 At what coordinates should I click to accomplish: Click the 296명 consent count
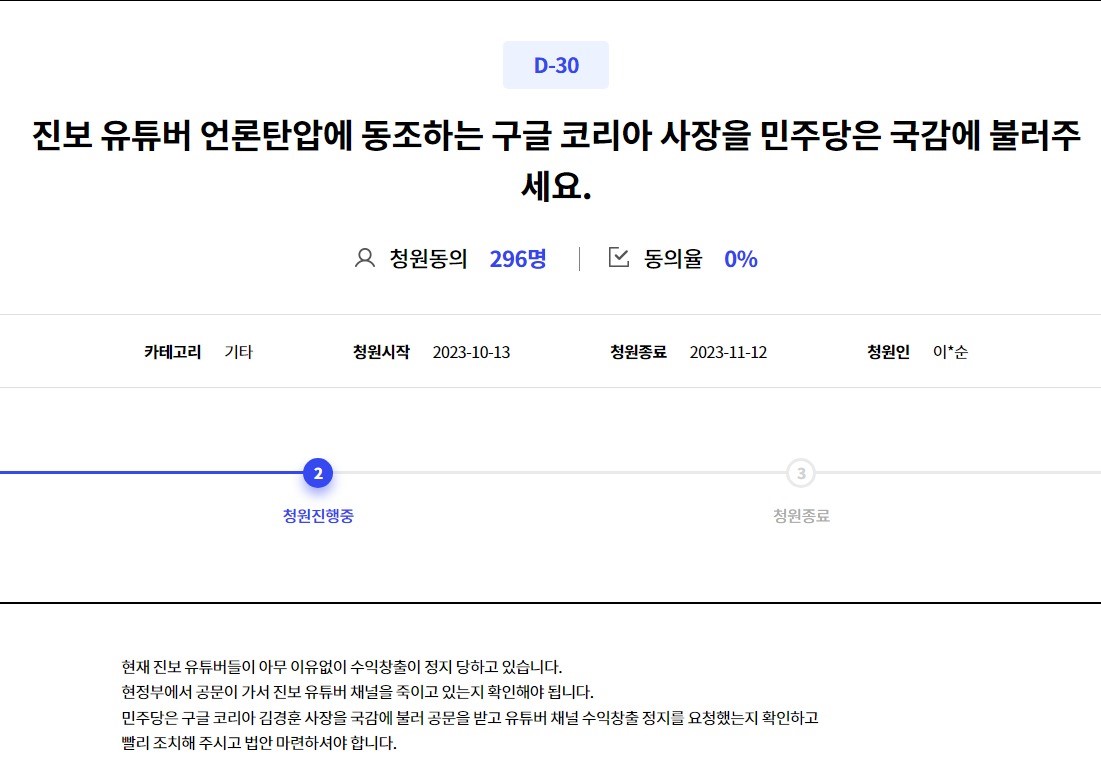[517, 259]
